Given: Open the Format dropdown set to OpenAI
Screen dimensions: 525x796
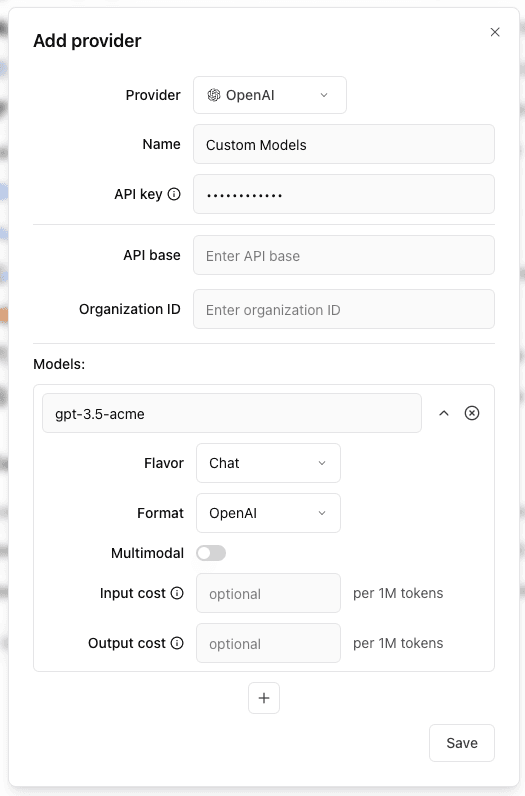Looking at the screenshot, I should pyautogui.click(x=268, y=513).
